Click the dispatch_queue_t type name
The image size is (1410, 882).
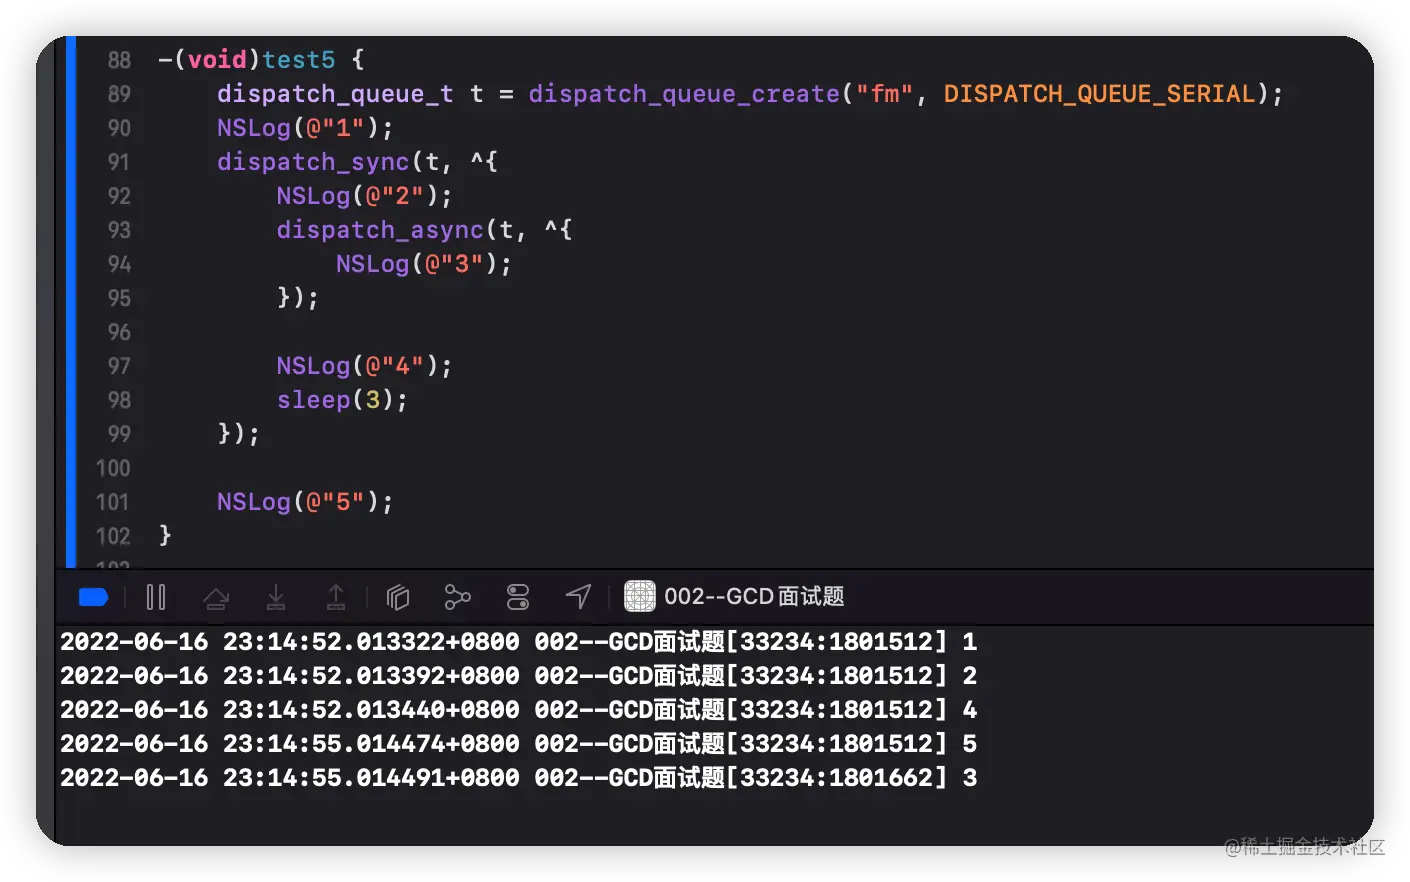tap(335, 94)
